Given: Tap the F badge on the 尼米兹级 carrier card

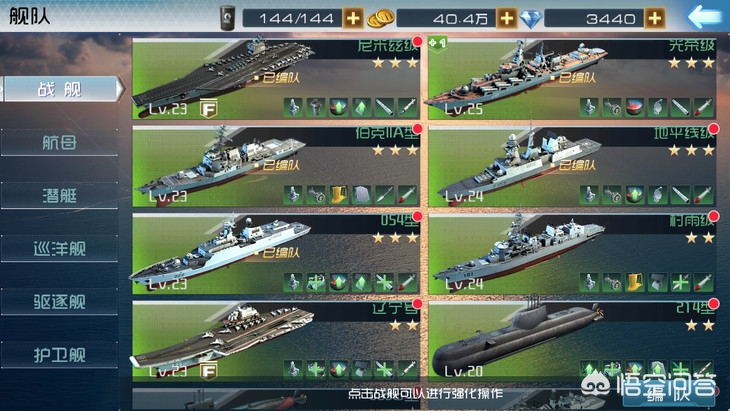Looking at the screenshot, I should tap(208, 108).
